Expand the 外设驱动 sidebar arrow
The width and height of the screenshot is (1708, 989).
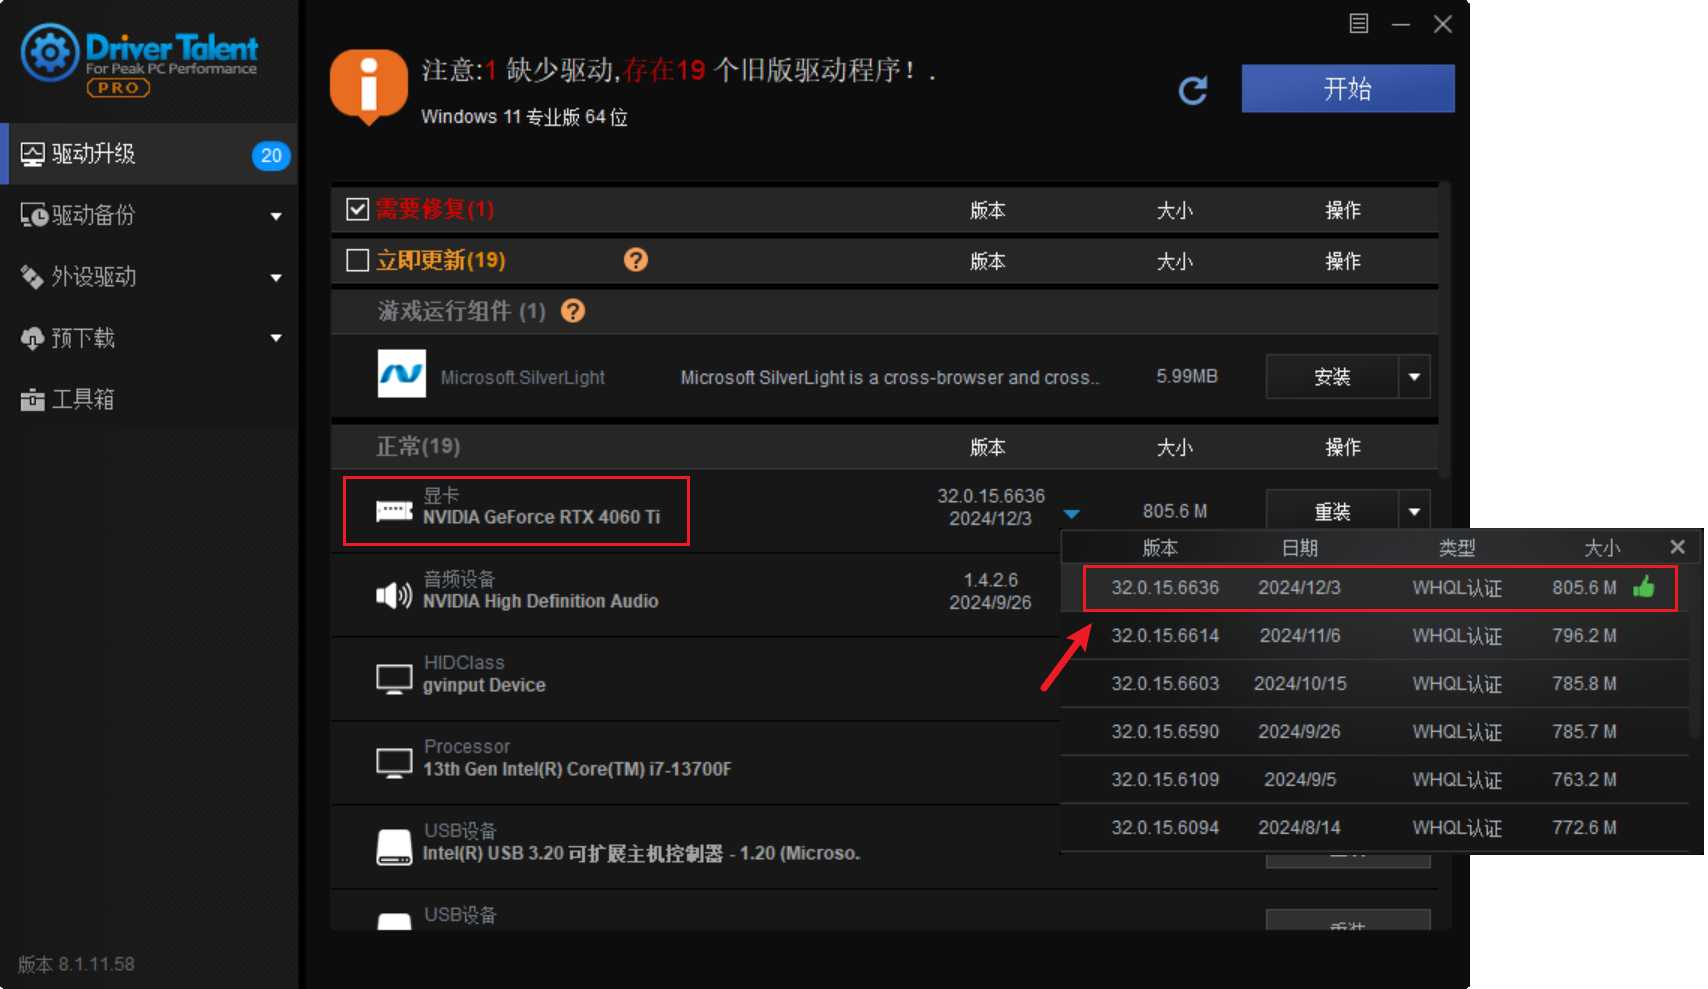coord(276,277)
